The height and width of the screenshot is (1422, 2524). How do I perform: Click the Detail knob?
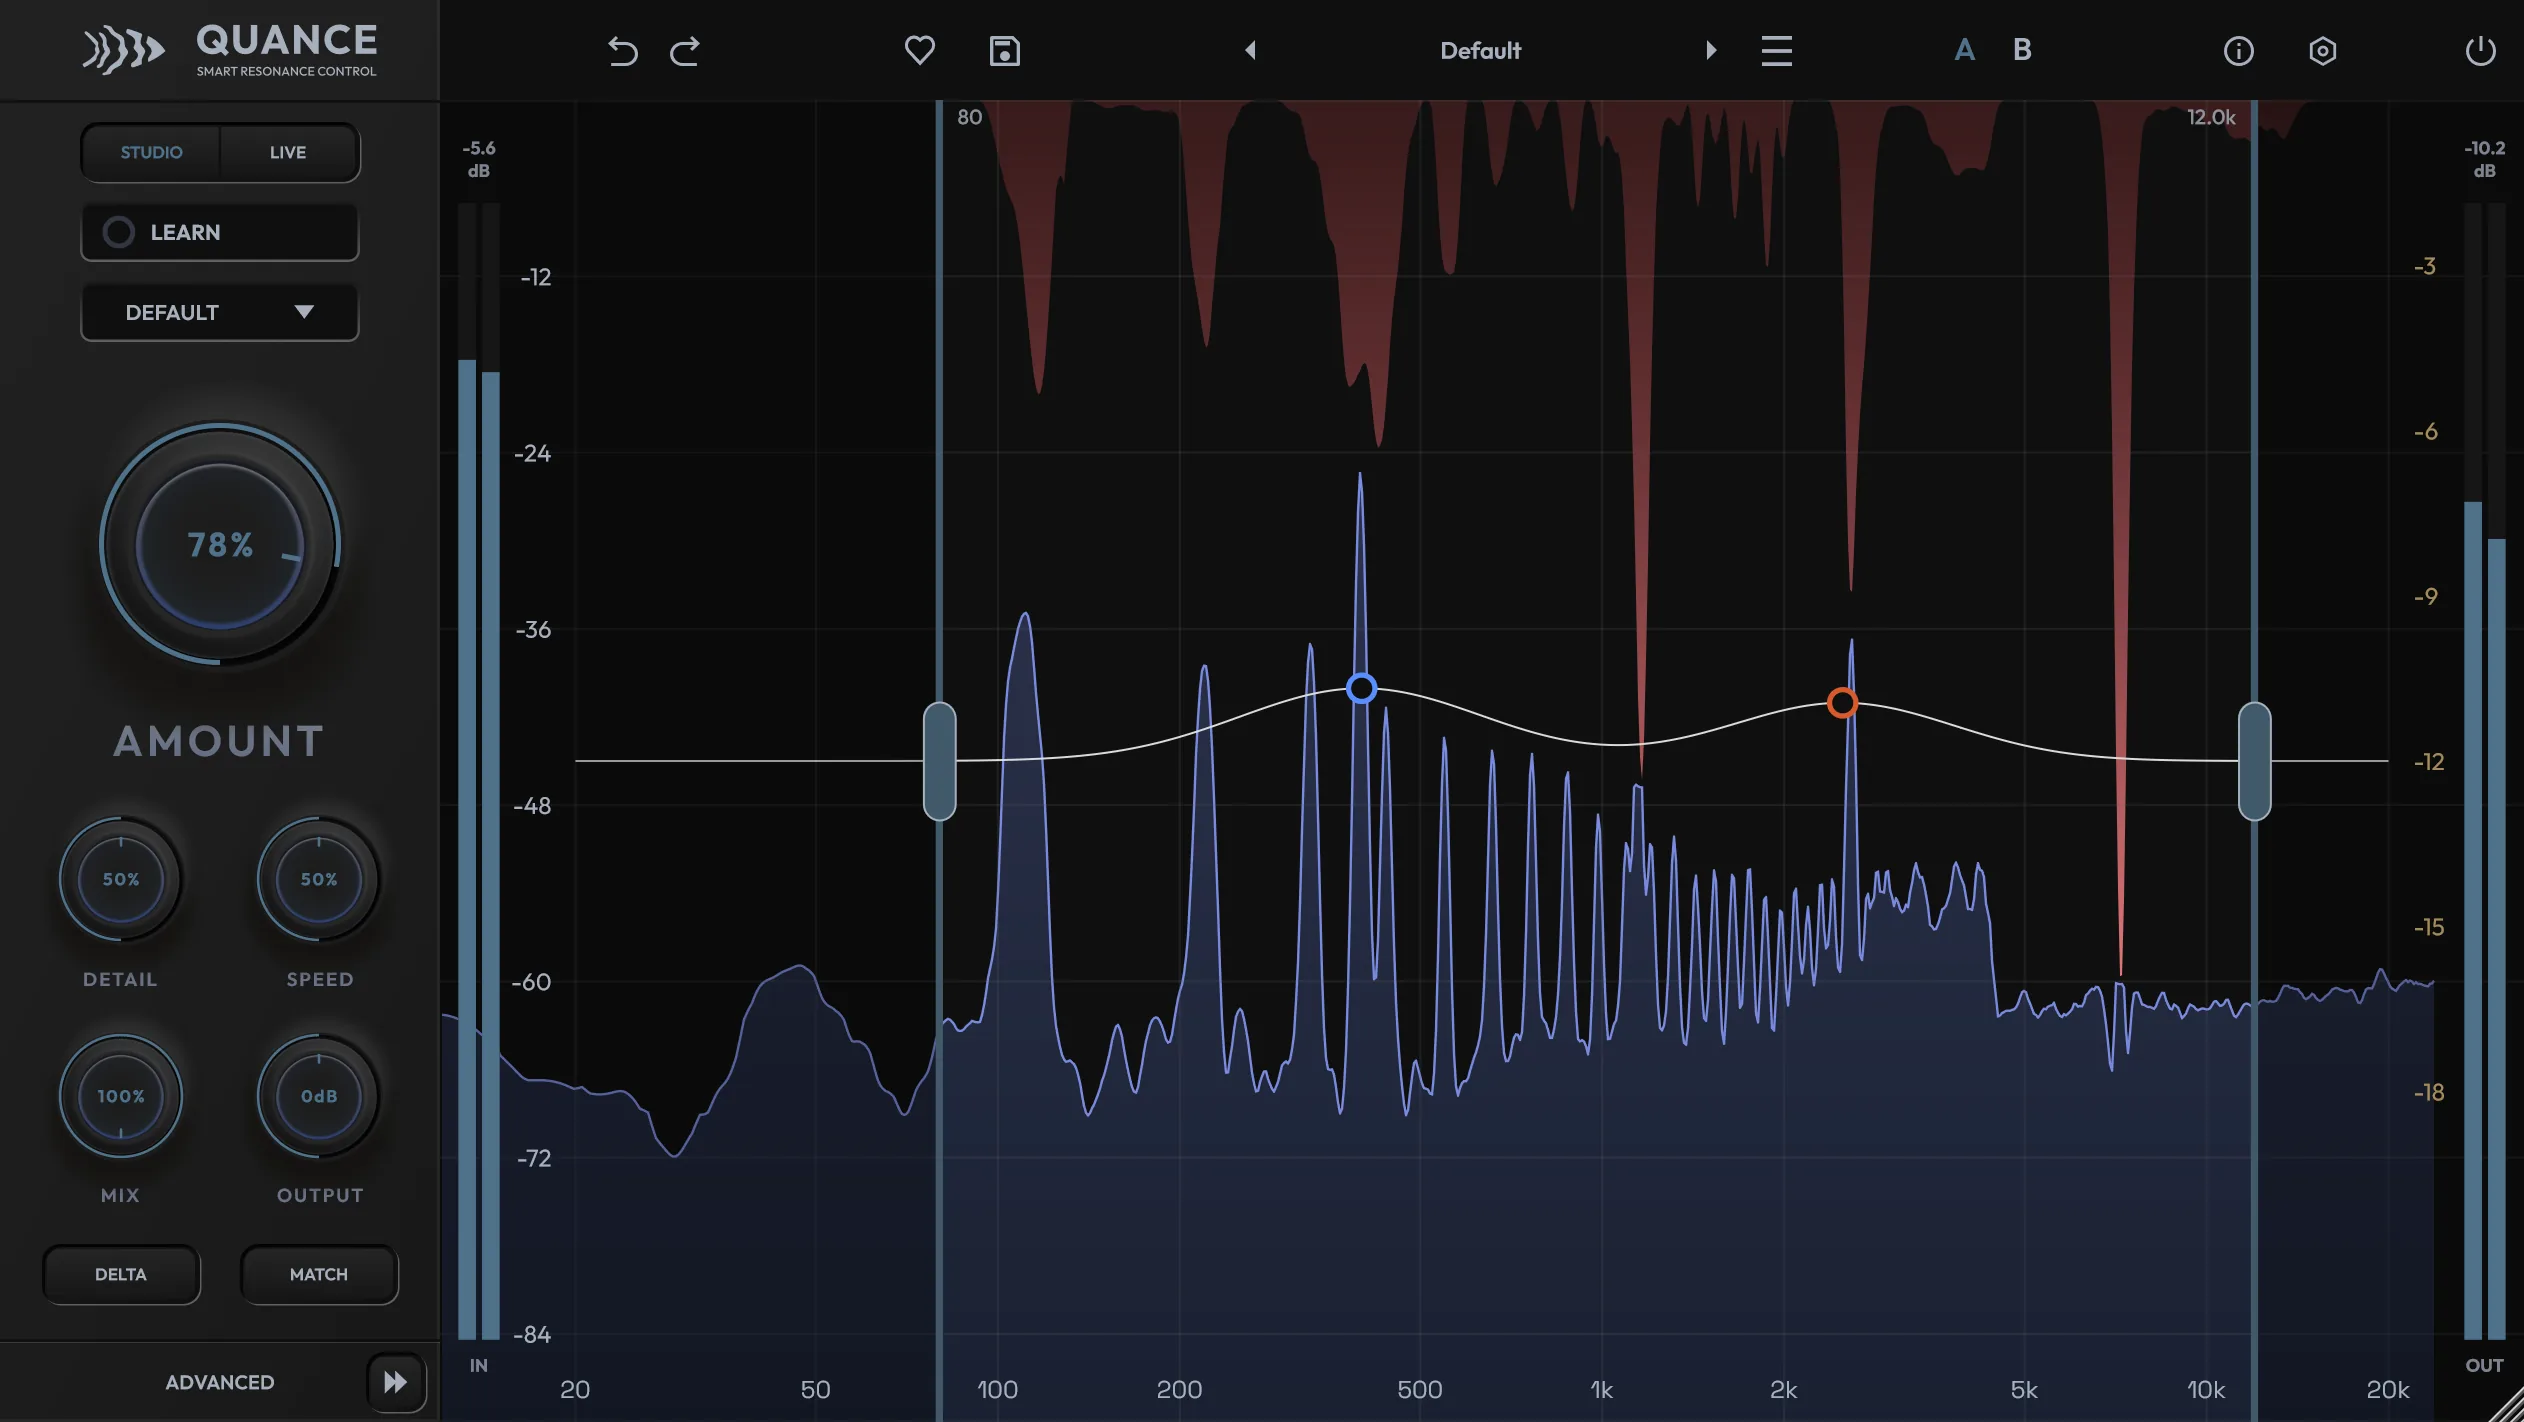121,879
